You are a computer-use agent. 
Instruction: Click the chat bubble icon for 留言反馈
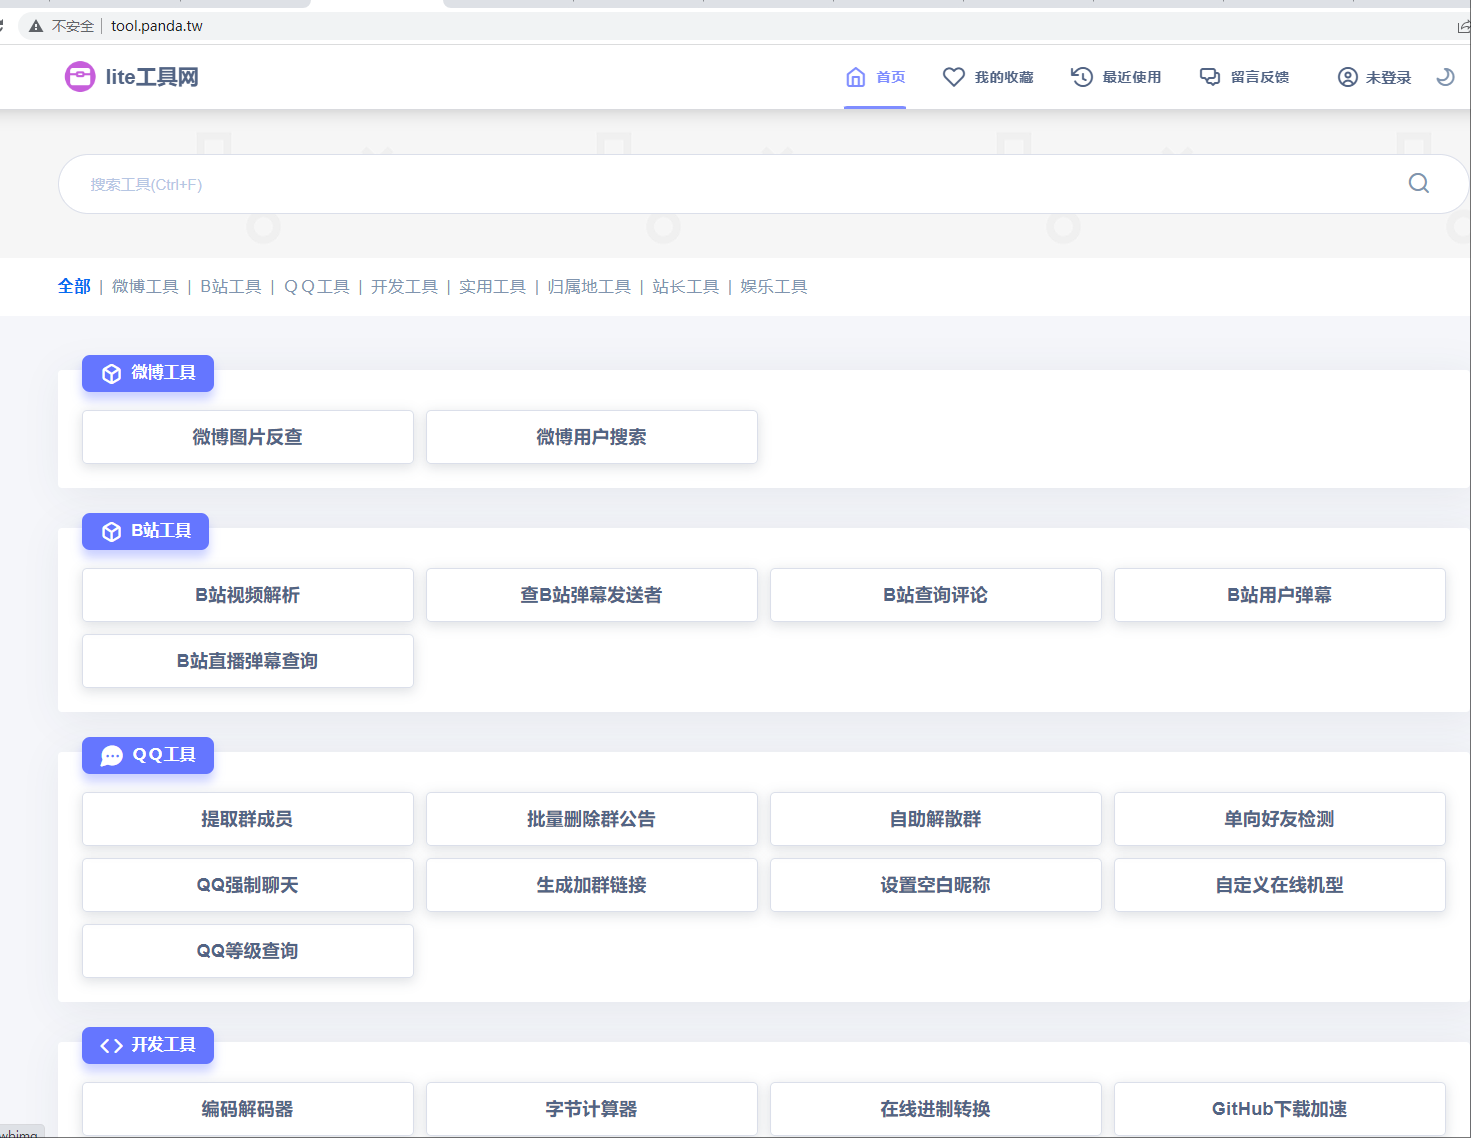point(1210,77)
